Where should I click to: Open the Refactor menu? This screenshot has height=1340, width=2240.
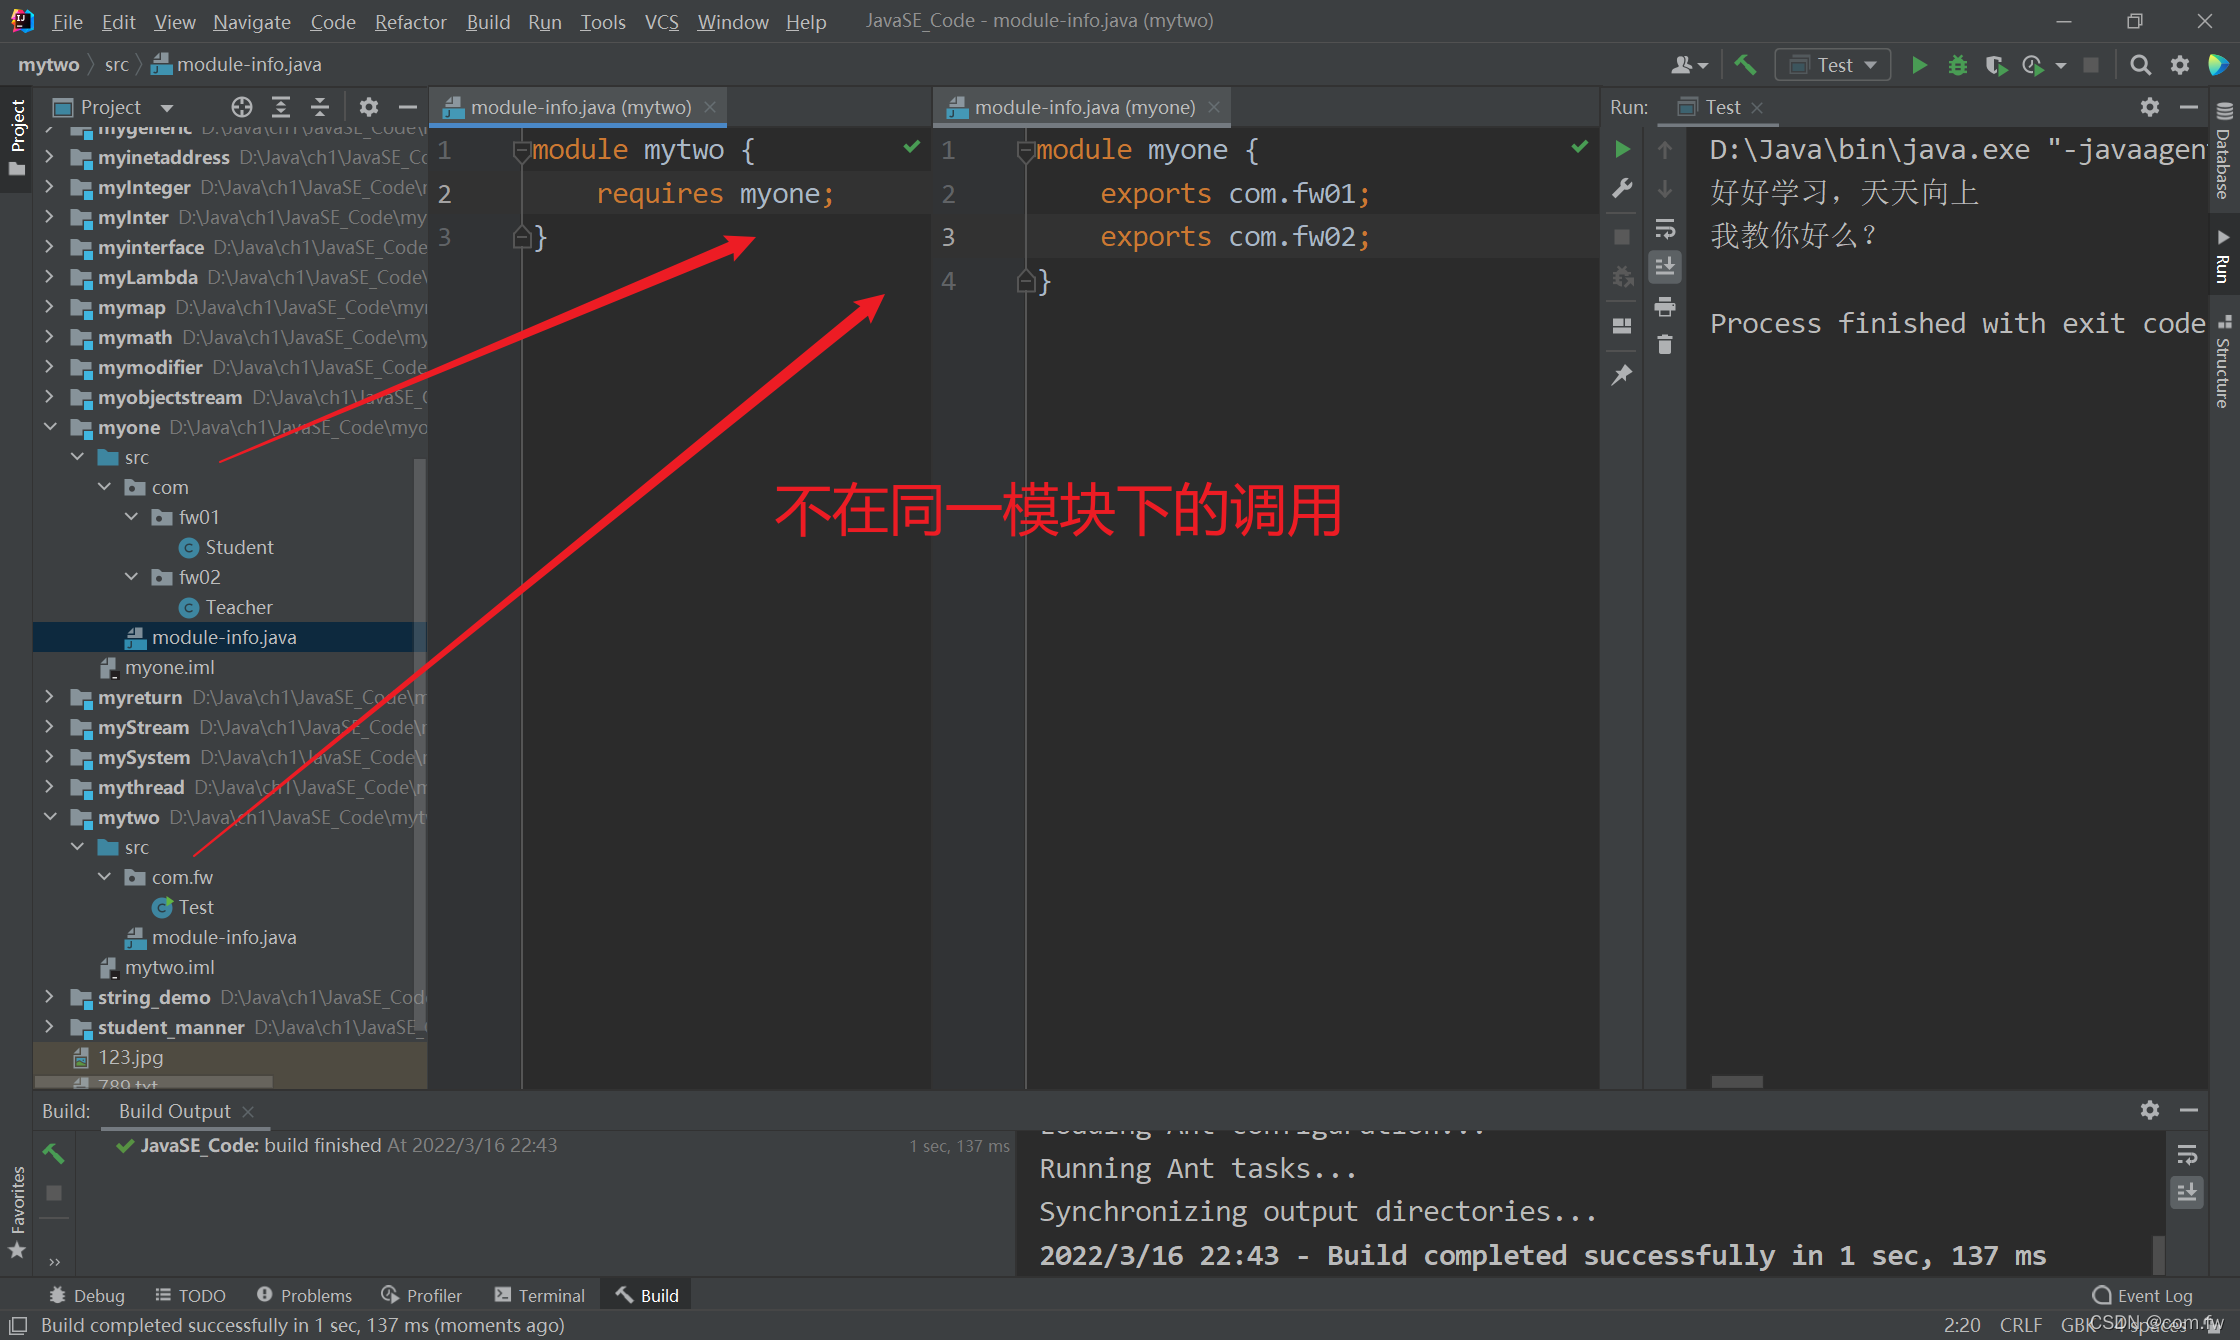[x=410, y=21]
